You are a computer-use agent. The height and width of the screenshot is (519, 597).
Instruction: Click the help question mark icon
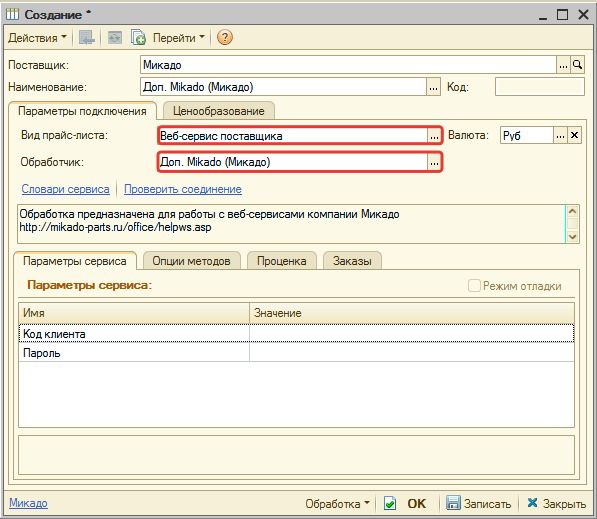pos(225,37)
